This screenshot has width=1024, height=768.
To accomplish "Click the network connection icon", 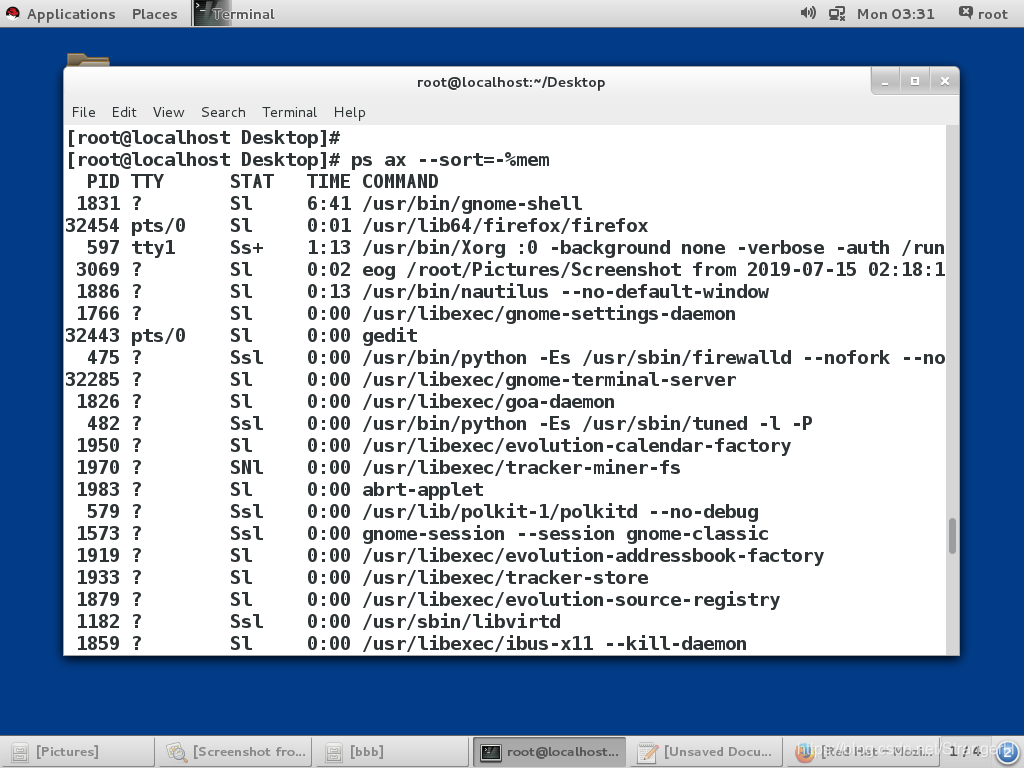I will coord(837,14).
